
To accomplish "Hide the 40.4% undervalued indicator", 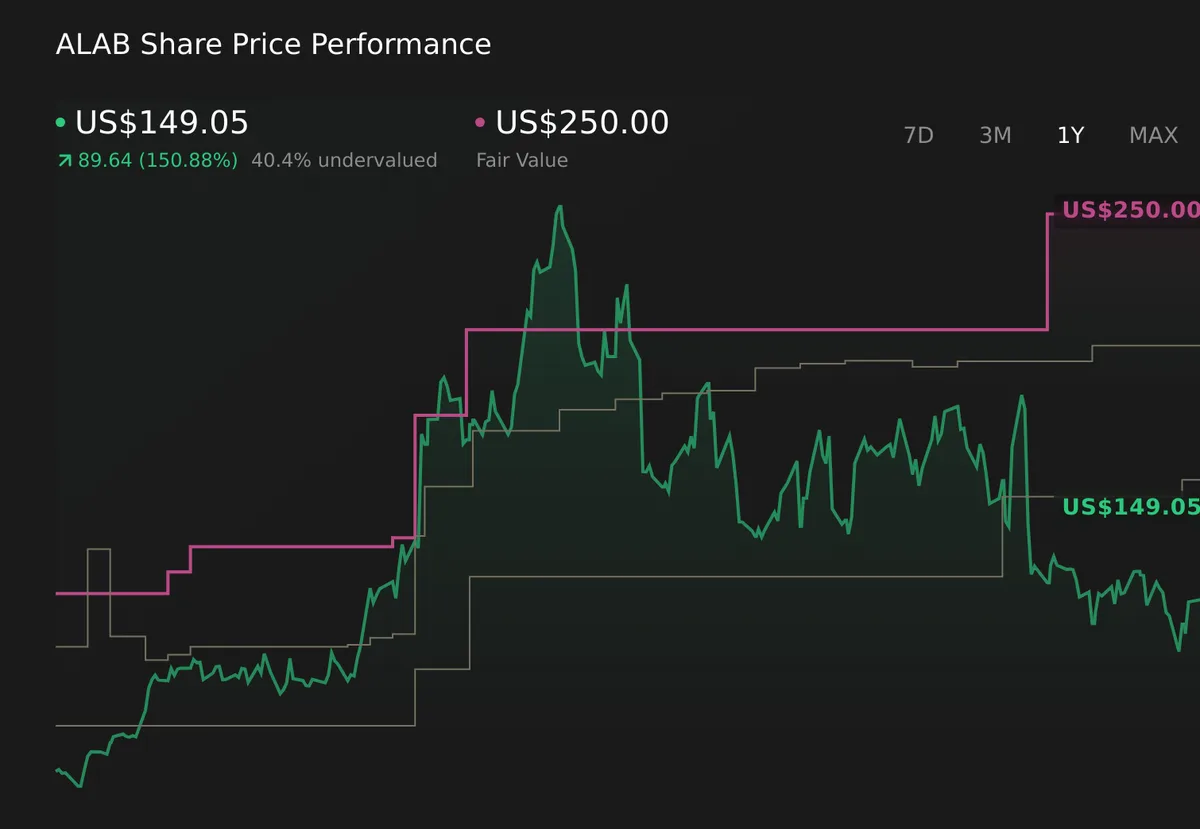I will [x=345, y=160].
